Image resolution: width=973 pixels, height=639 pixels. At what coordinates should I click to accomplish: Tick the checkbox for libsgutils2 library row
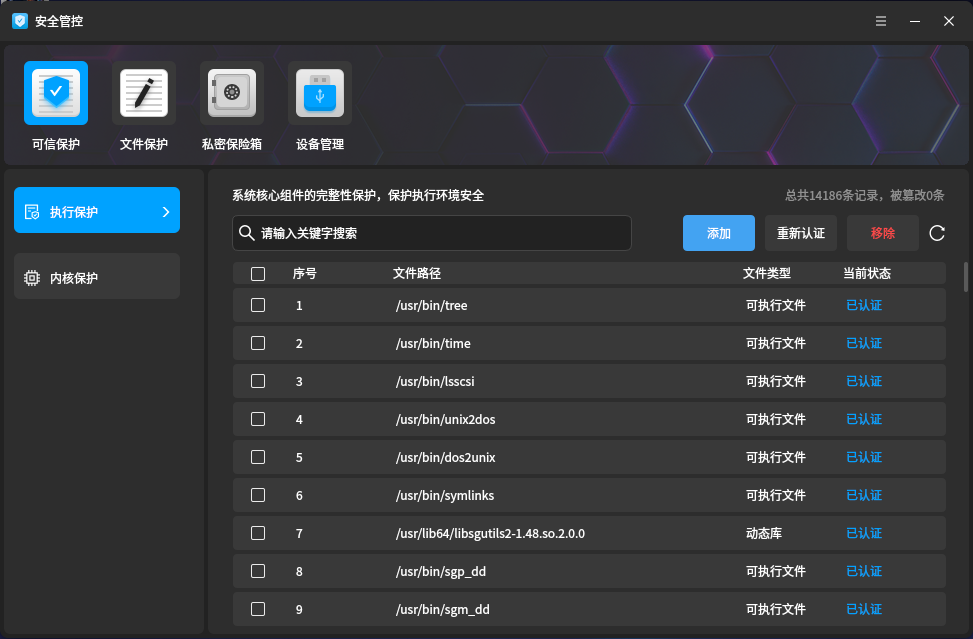click(x=258, y=533)
